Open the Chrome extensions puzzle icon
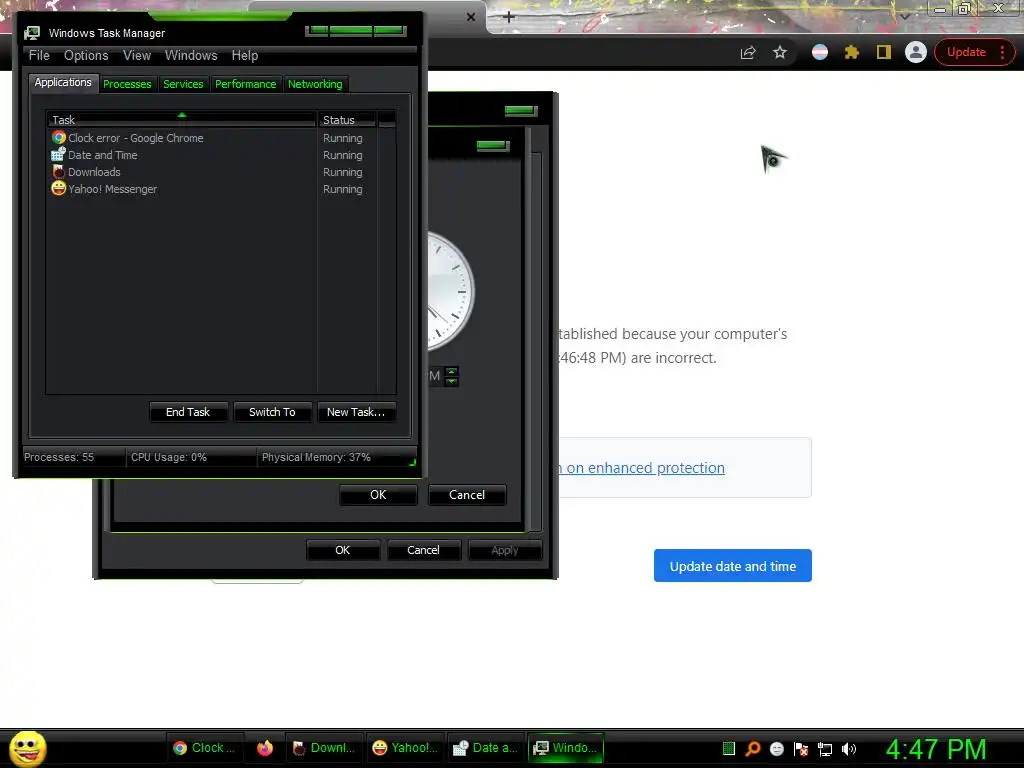1024x768 pixels. click(x=852, y=52)
